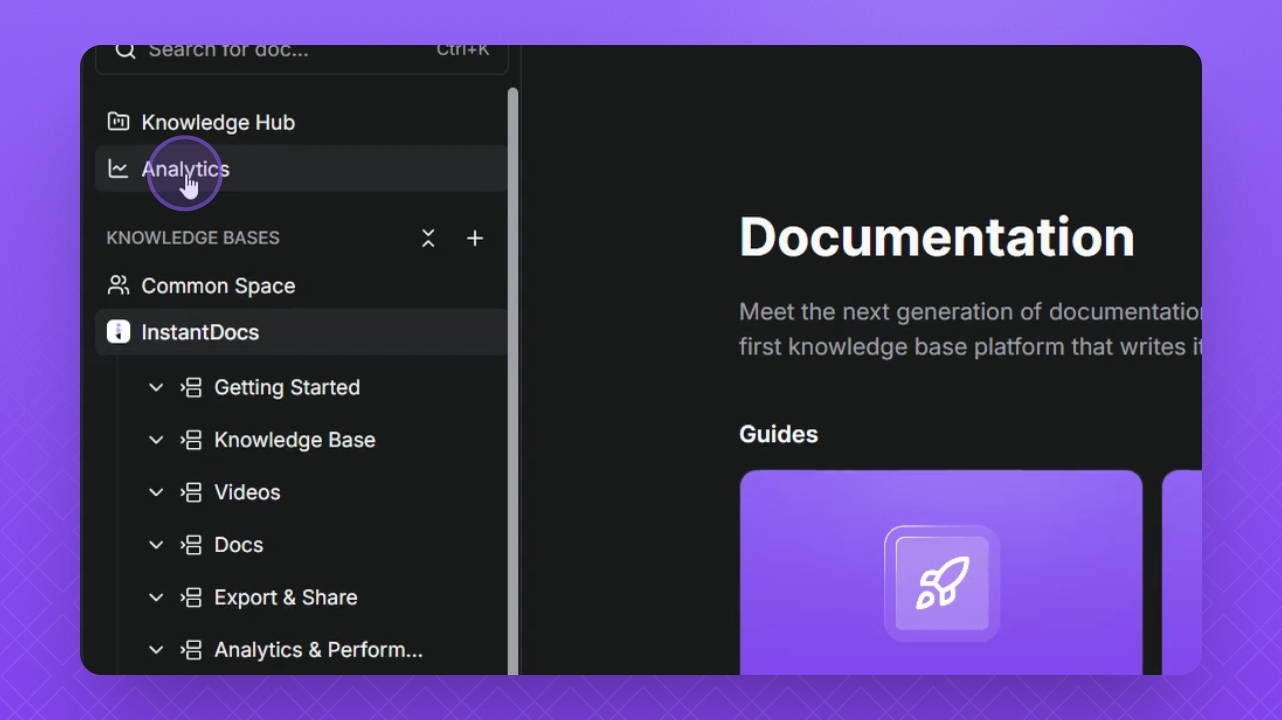Click the Videos section icon
The height and width of the screenshot is (720, 1282).
tap(191, 492)
